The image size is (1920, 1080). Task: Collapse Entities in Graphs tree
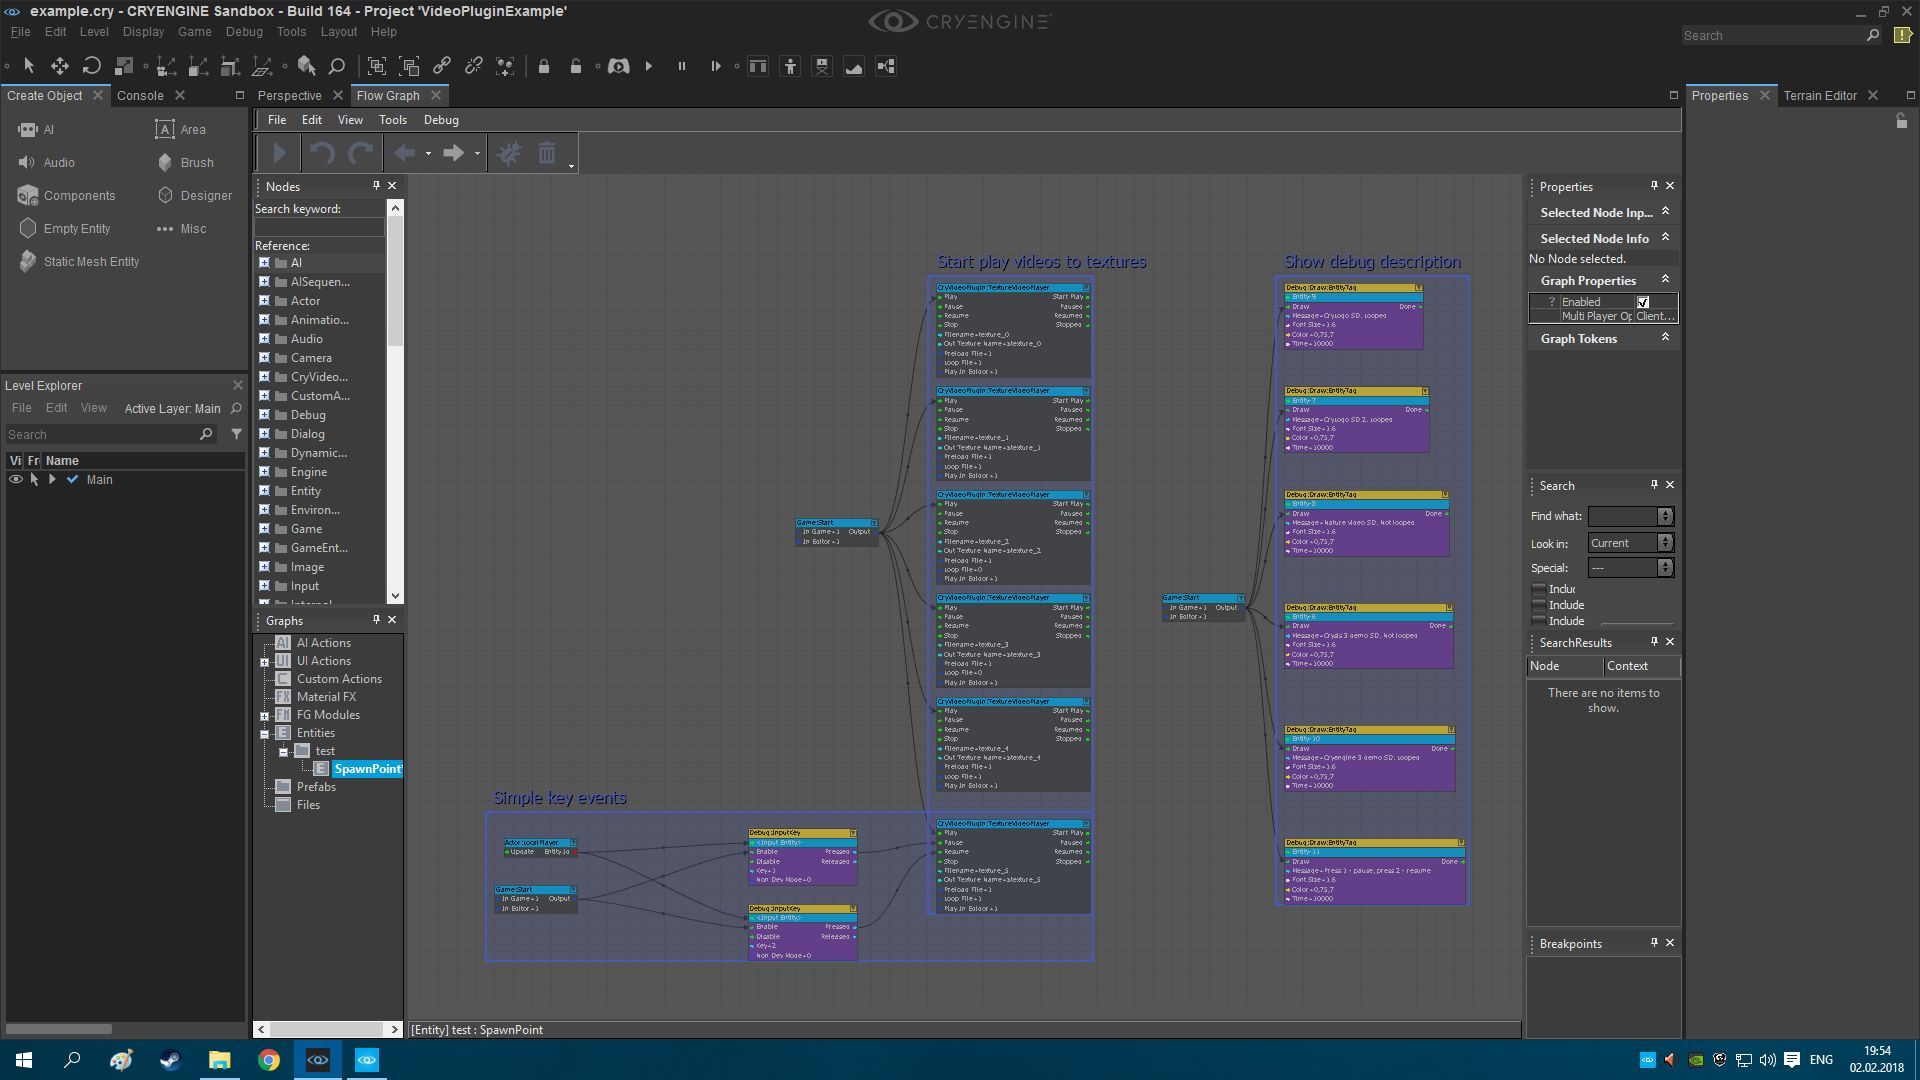(x=265, y=734)
